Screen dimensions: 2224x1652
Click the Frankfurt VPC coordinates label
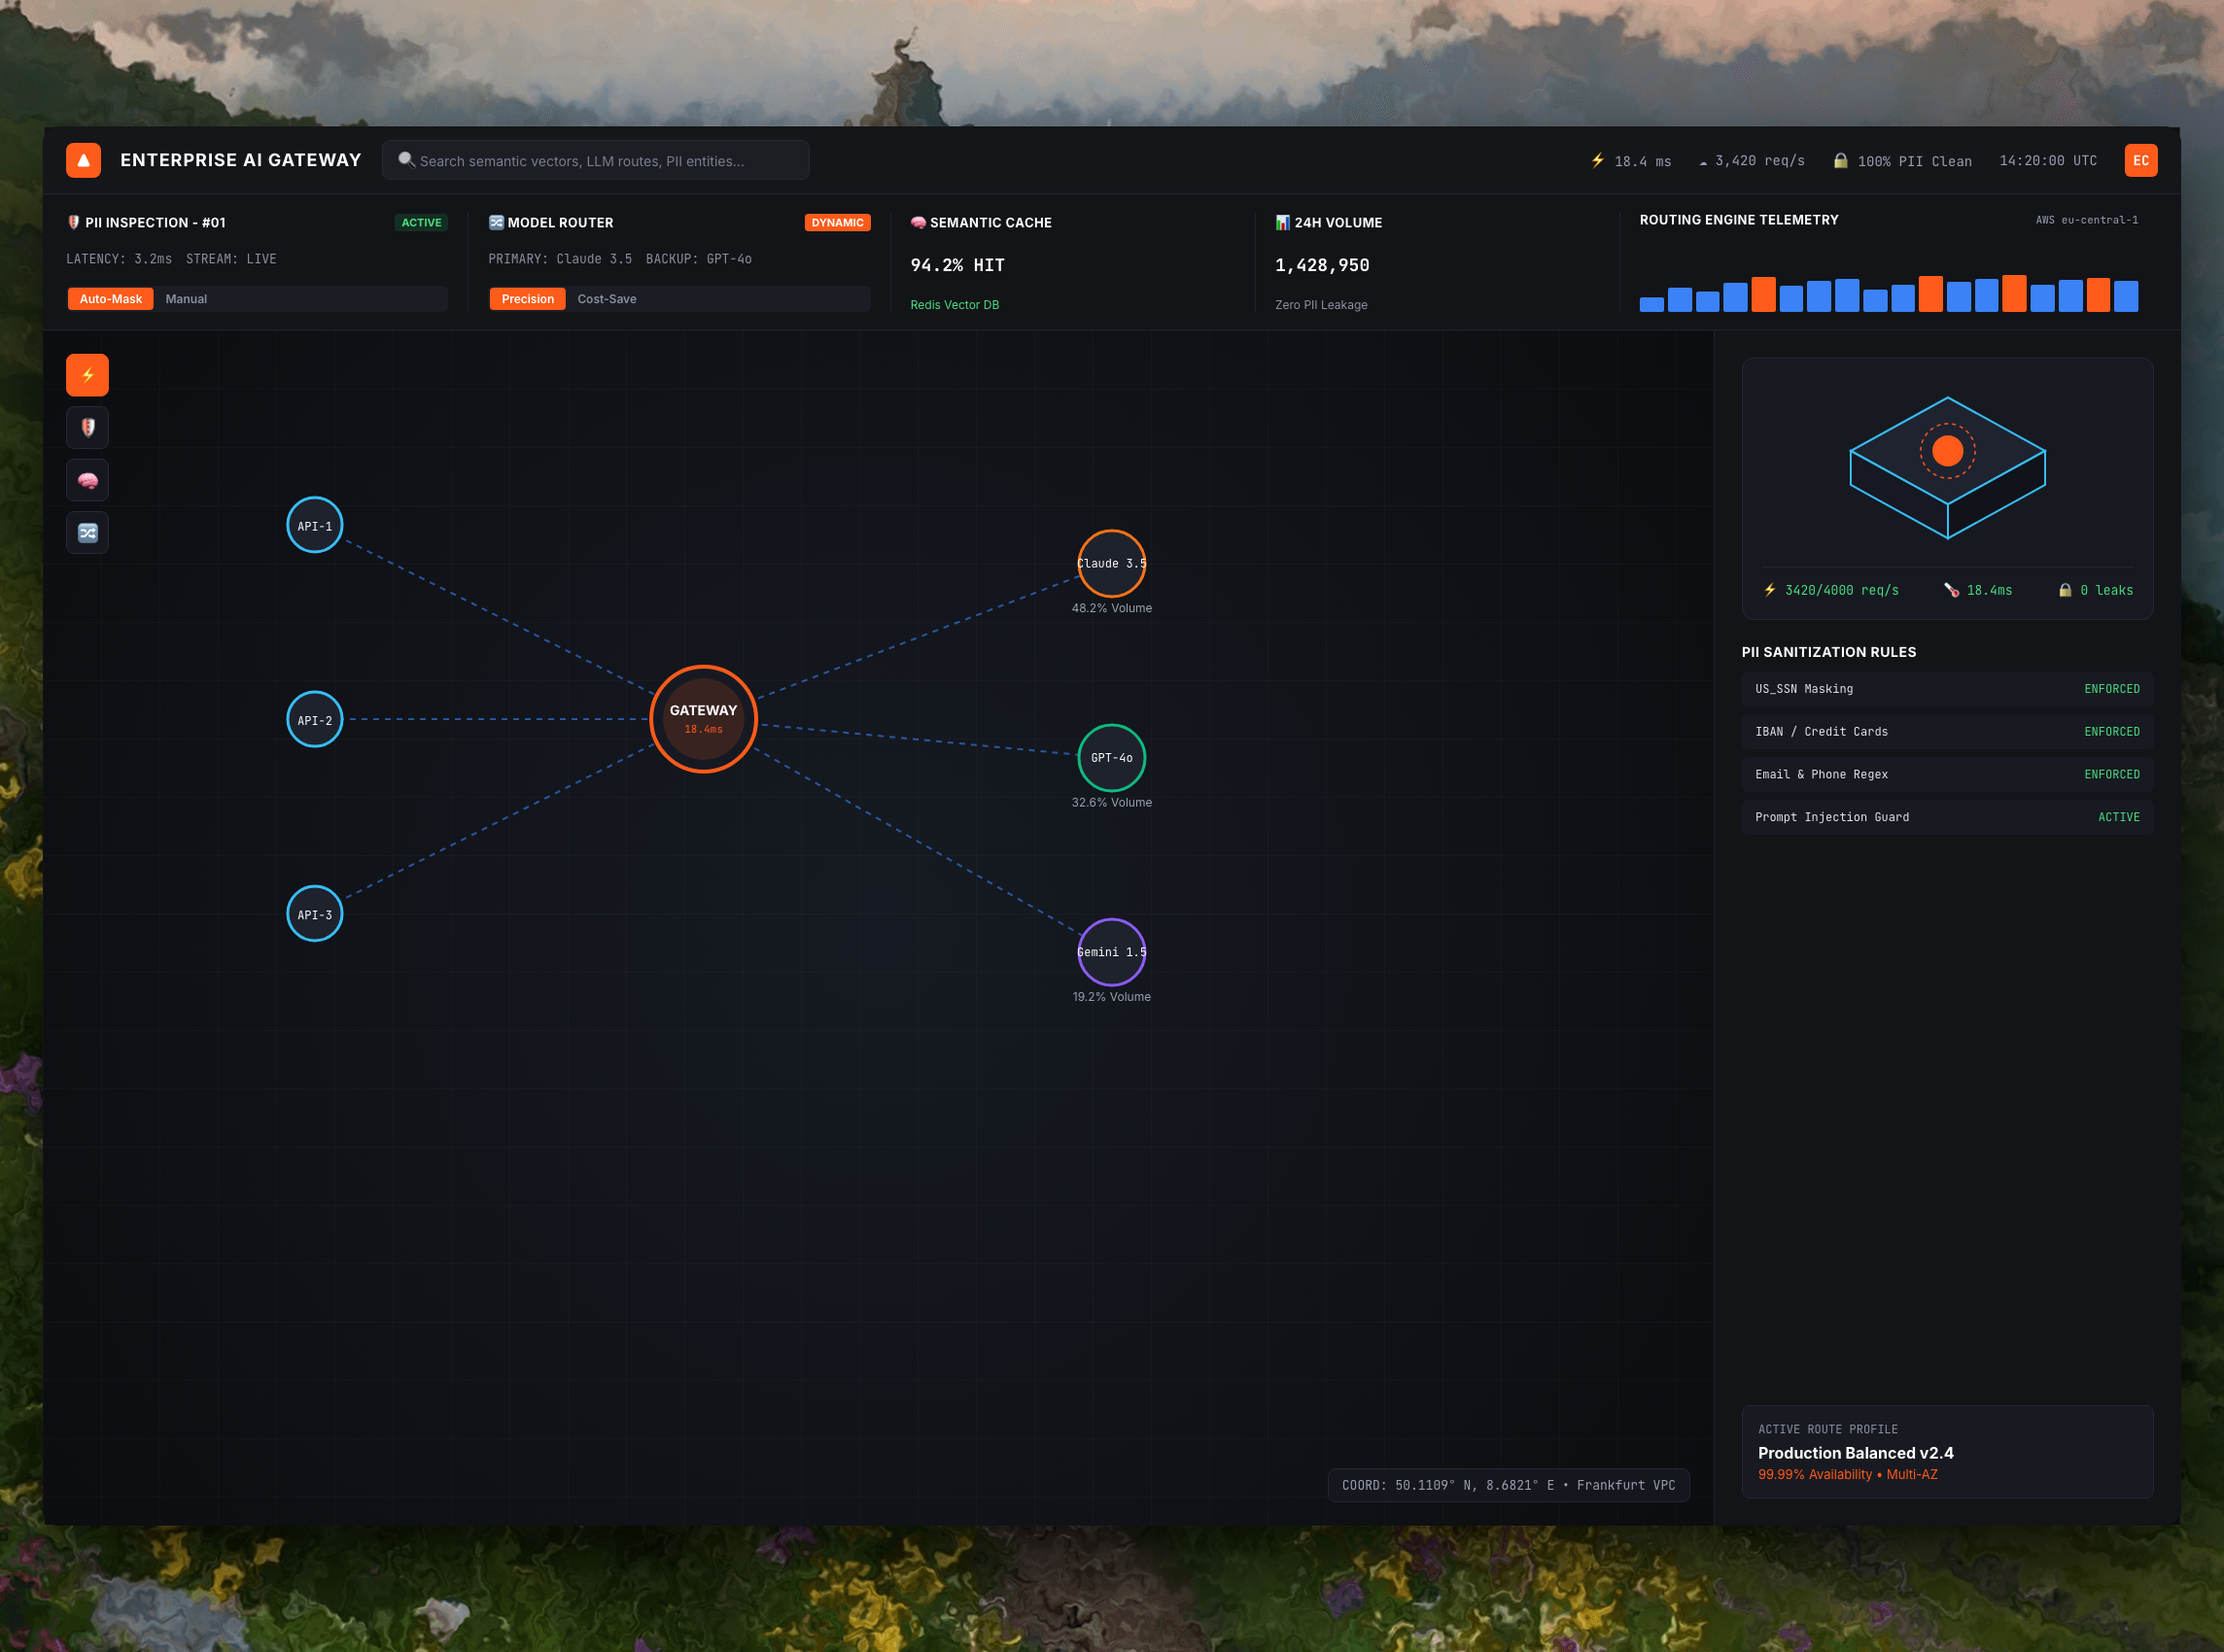point(1508,1485)
